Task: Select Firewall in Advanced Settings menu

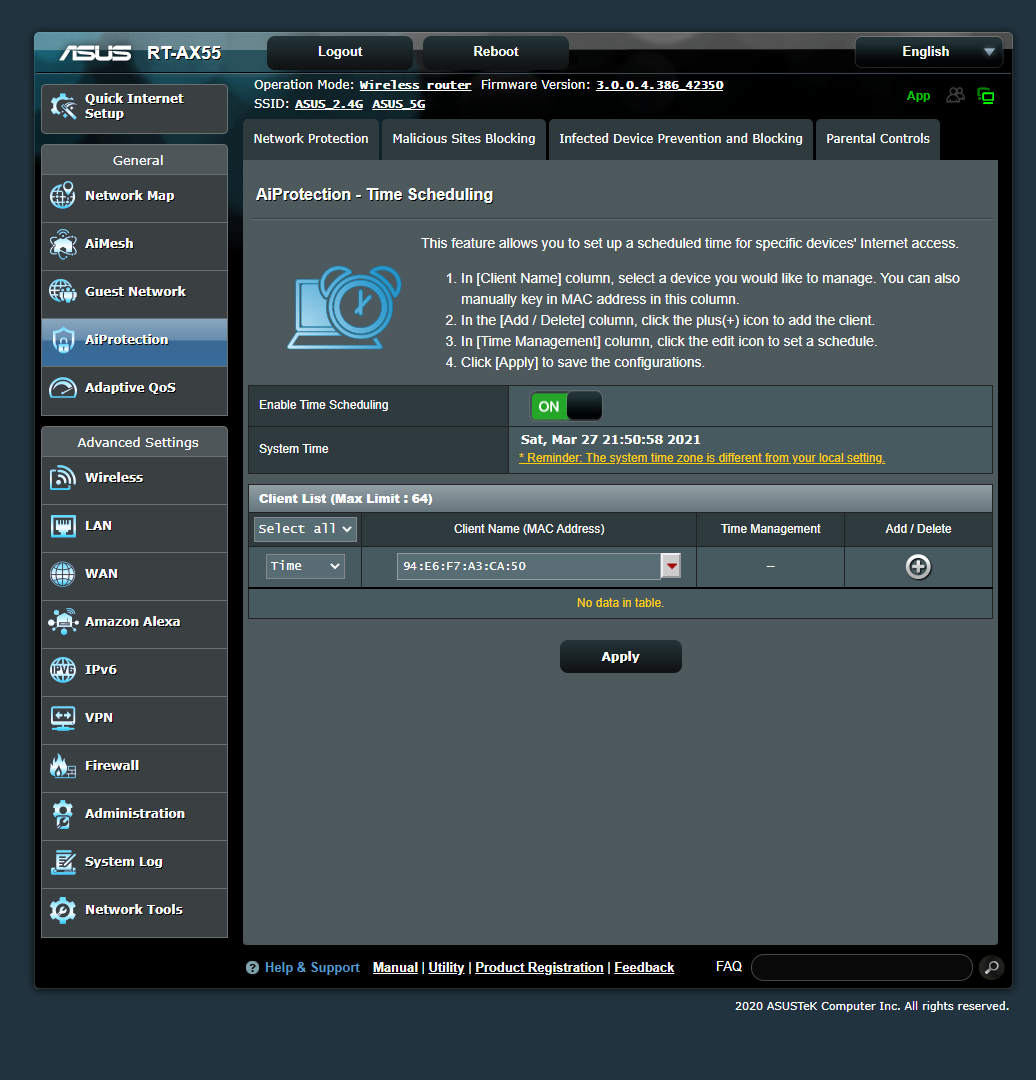Action: pos(134,766)
